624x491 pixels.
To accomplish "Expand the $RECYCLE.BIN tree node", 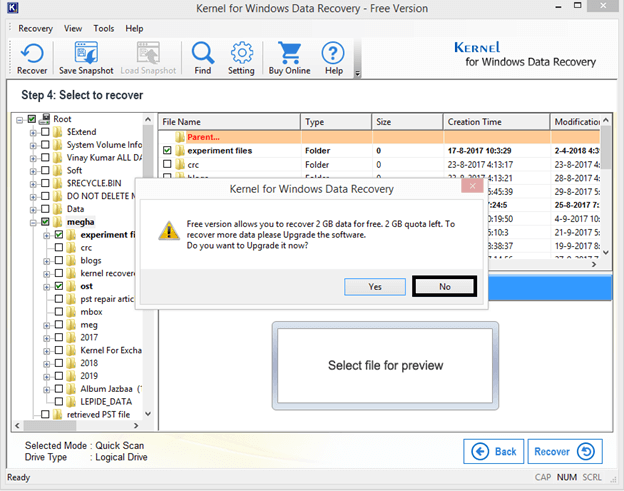I will pos(33,184).
